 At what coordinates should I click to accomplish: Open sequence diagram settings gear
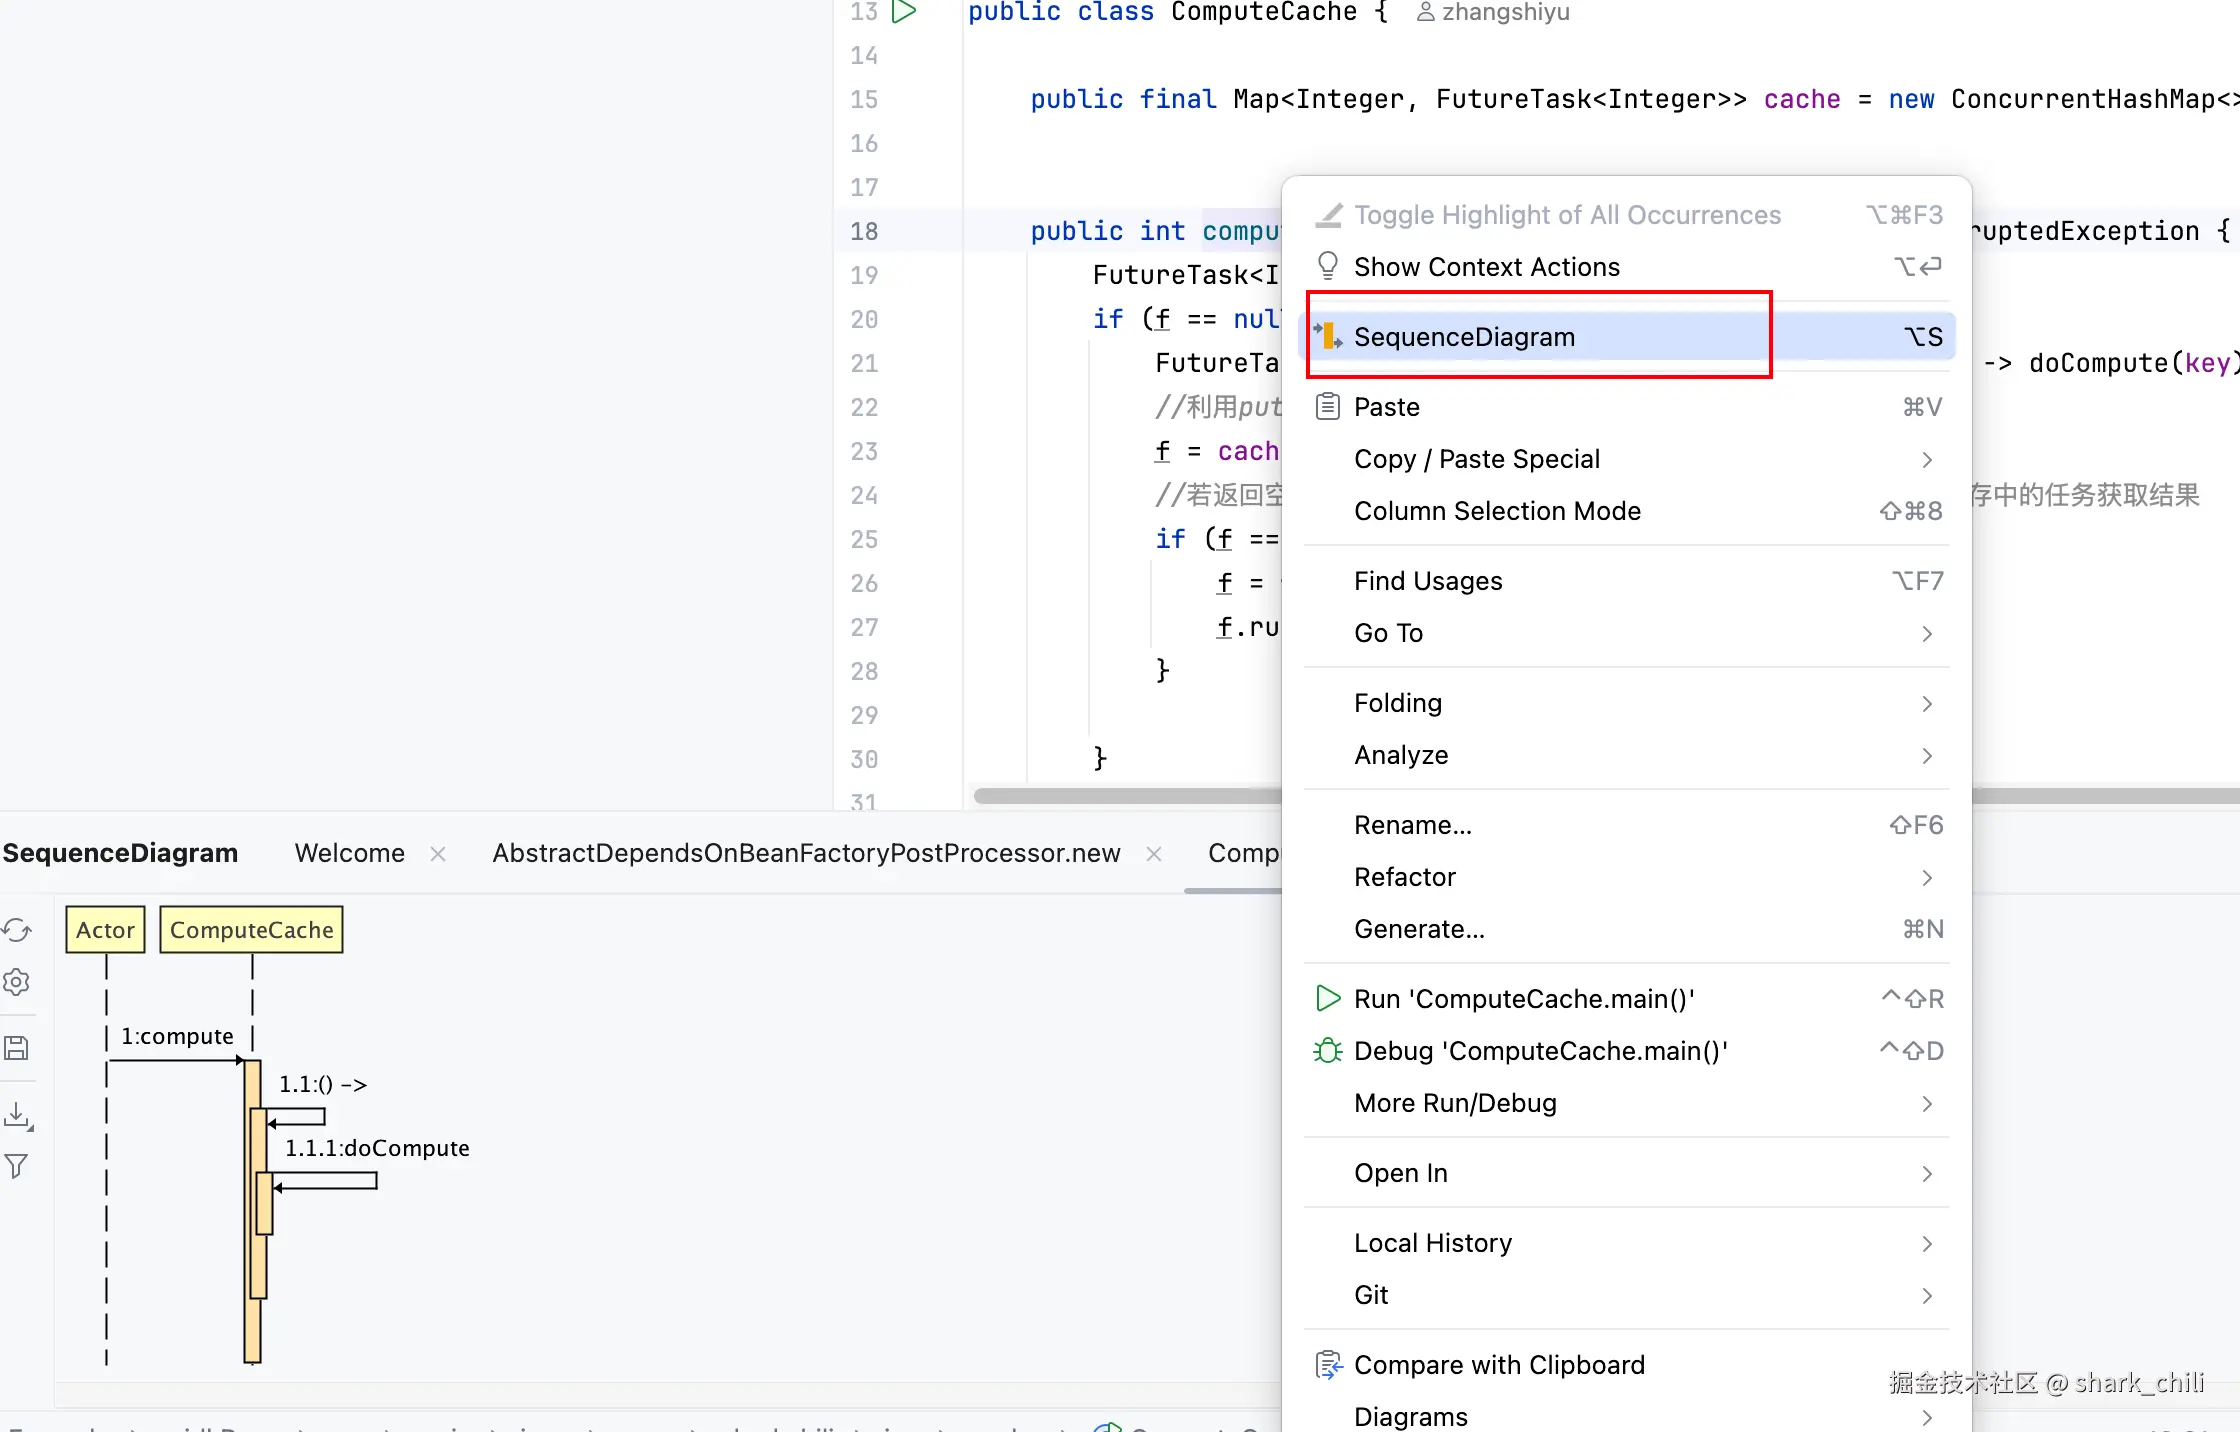point(17,982)
